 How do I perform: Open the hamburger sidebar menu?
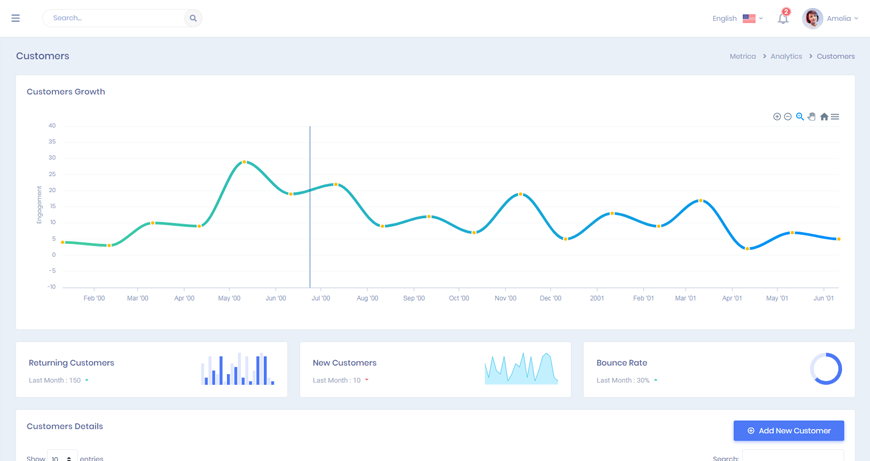tap(15, 18)
